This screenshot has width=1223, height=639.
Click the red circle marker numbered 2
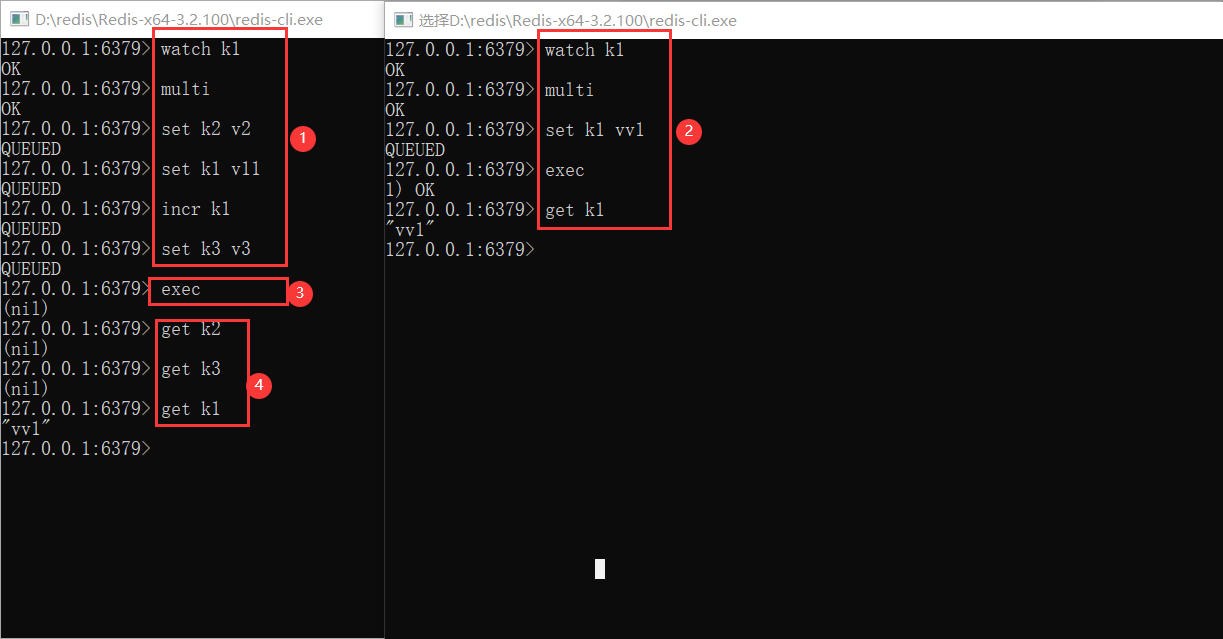pos(688,131)
